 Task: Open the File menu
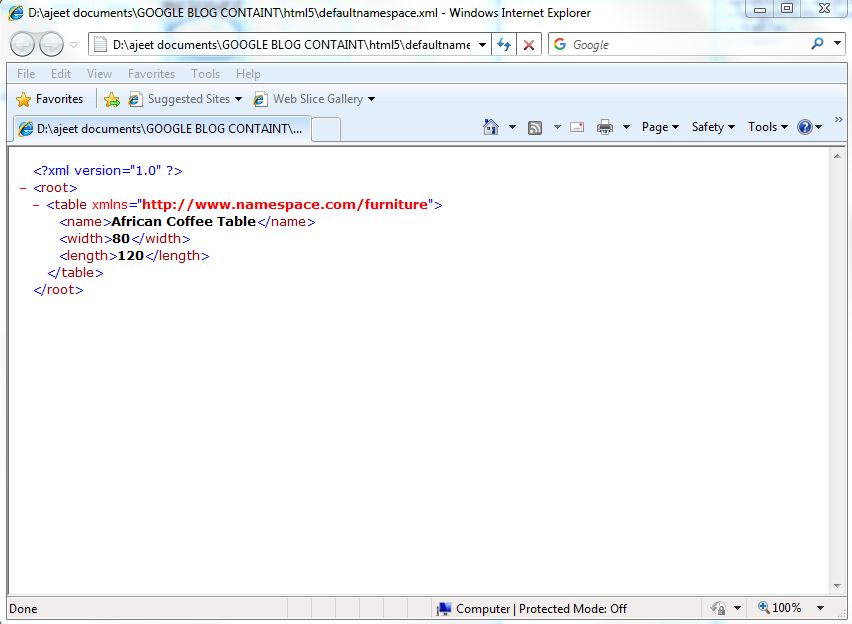click(26, 74)
